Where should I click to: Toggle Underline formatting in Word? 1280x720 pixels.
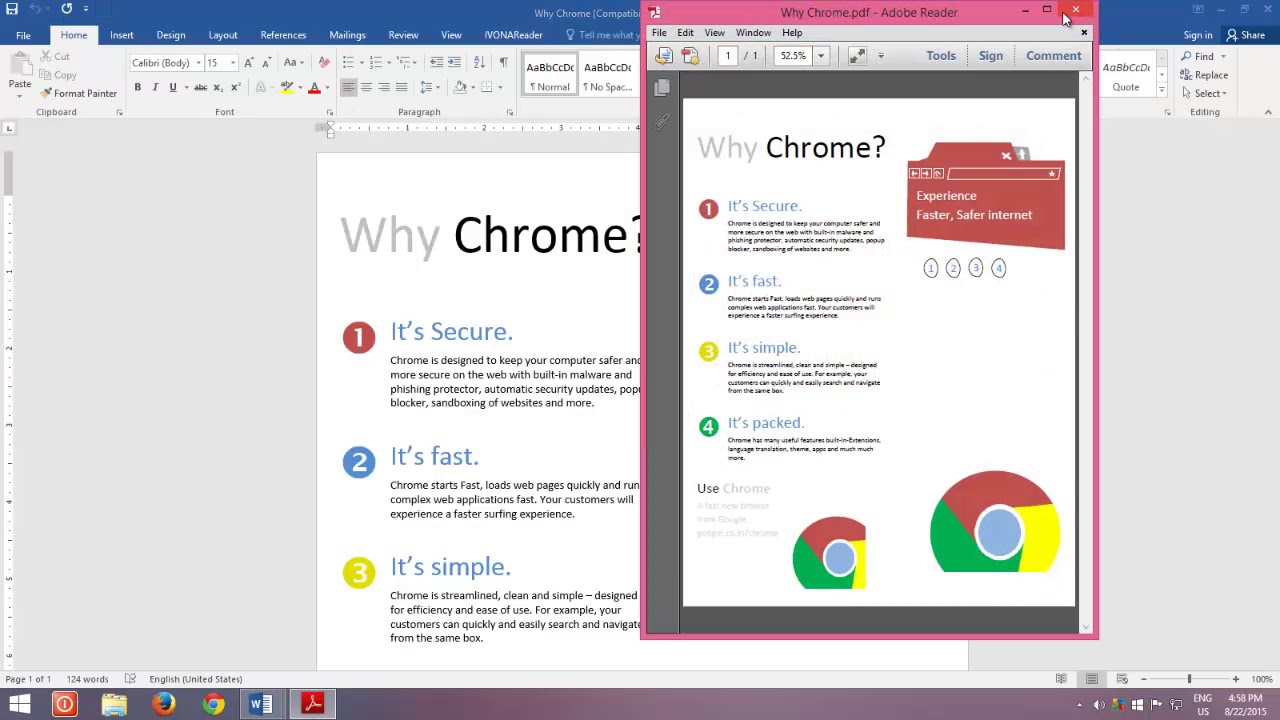[172, 87]
